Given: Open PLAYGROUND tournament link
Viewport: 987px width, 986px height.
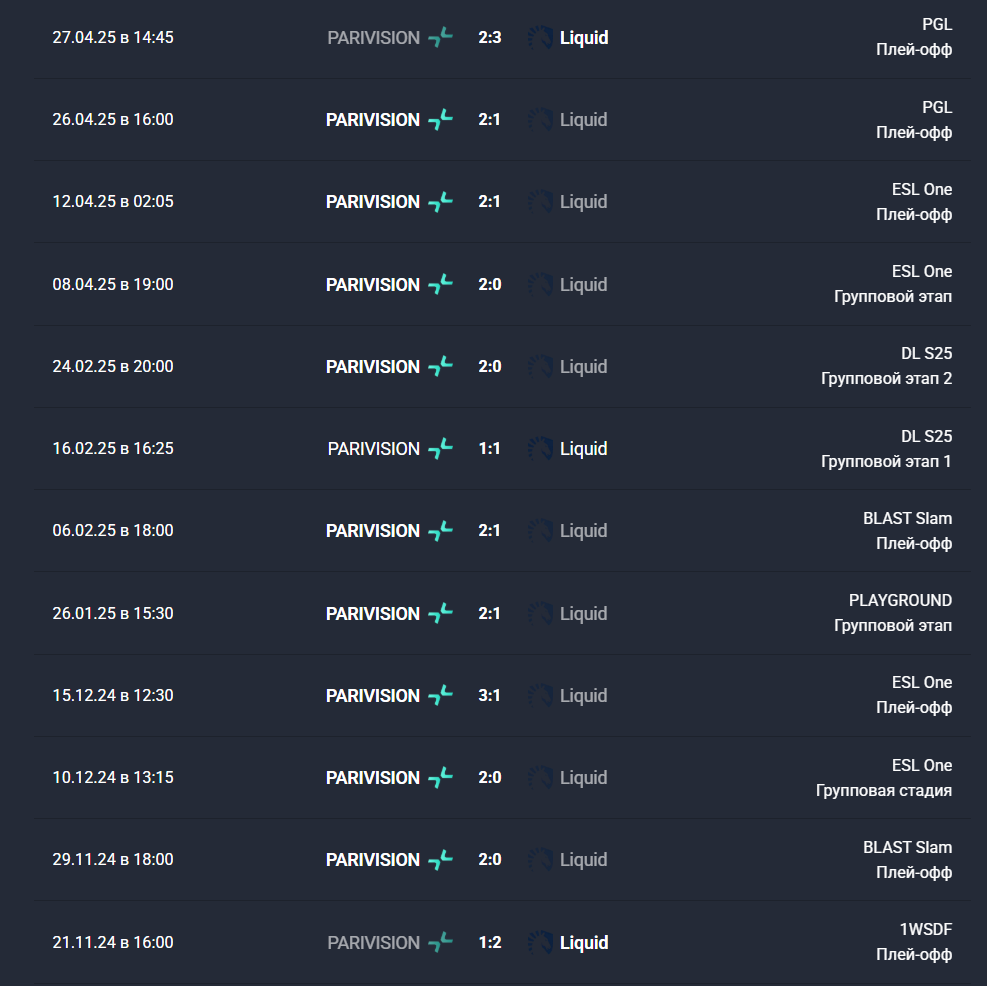Looking at the screenshot, I should 900,601.
